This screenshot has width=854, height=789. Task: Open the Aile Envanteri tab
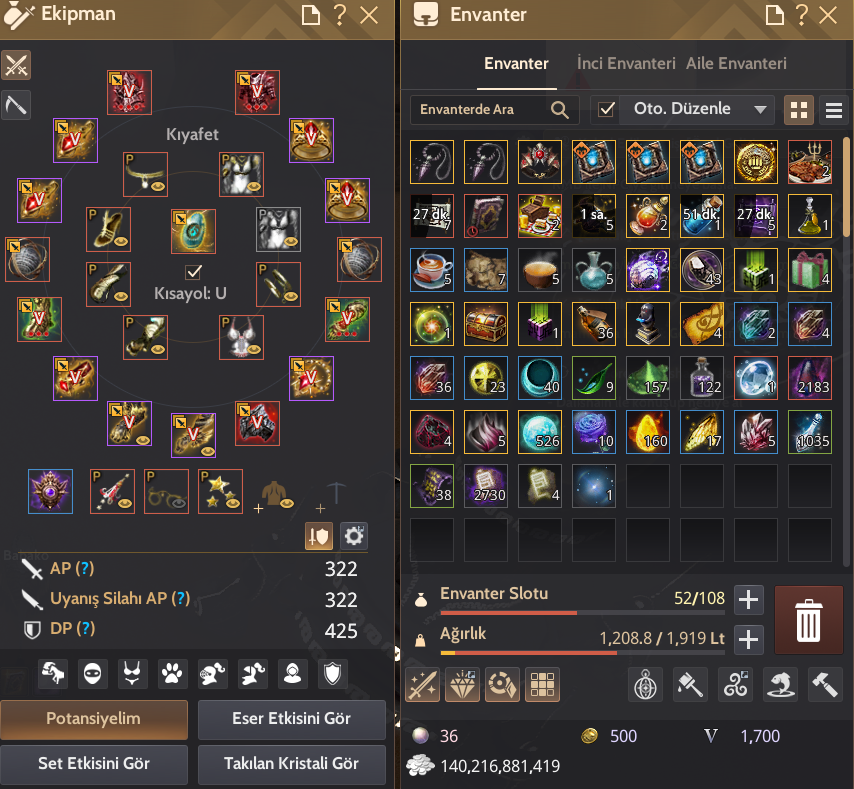[736, 63]
